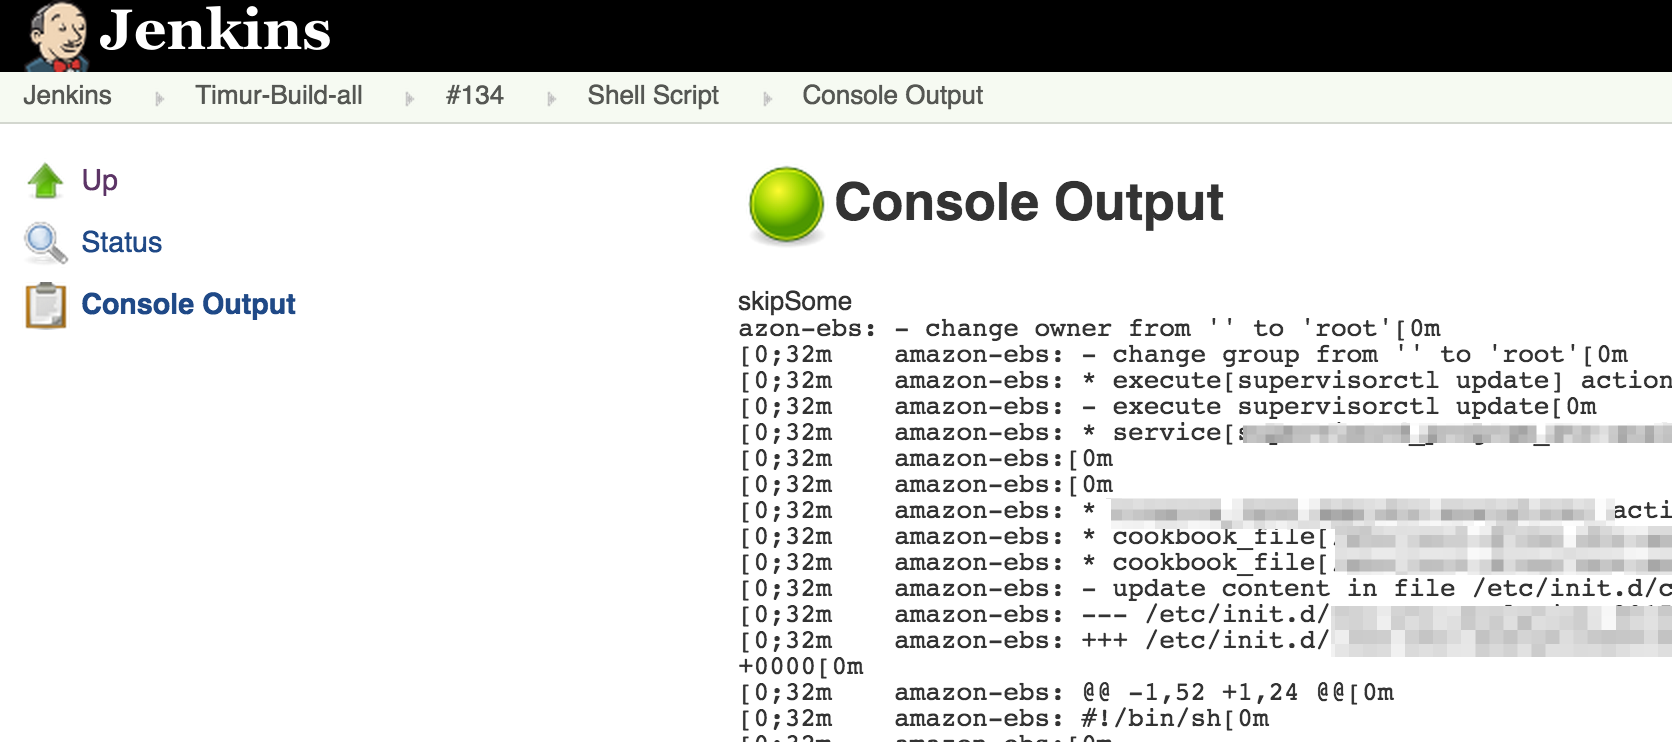
Task: Open Shell Script breadcrumb item
Action: pyautogui.click(x=653, y=96)
